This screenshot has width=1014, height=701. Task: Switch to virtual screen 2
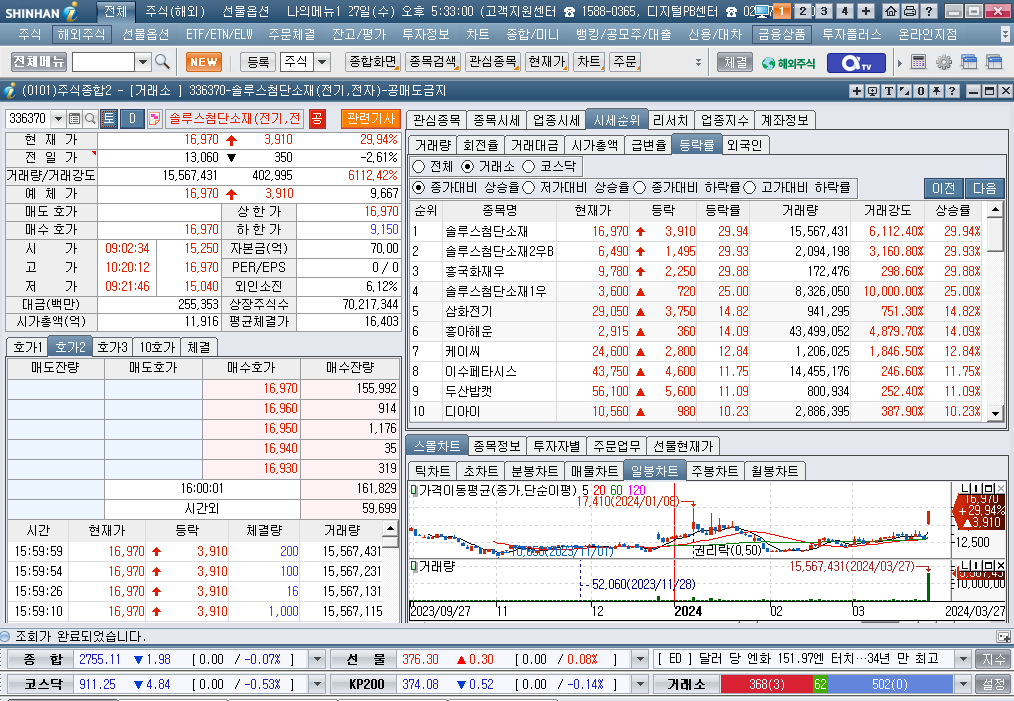coord(803,11)
